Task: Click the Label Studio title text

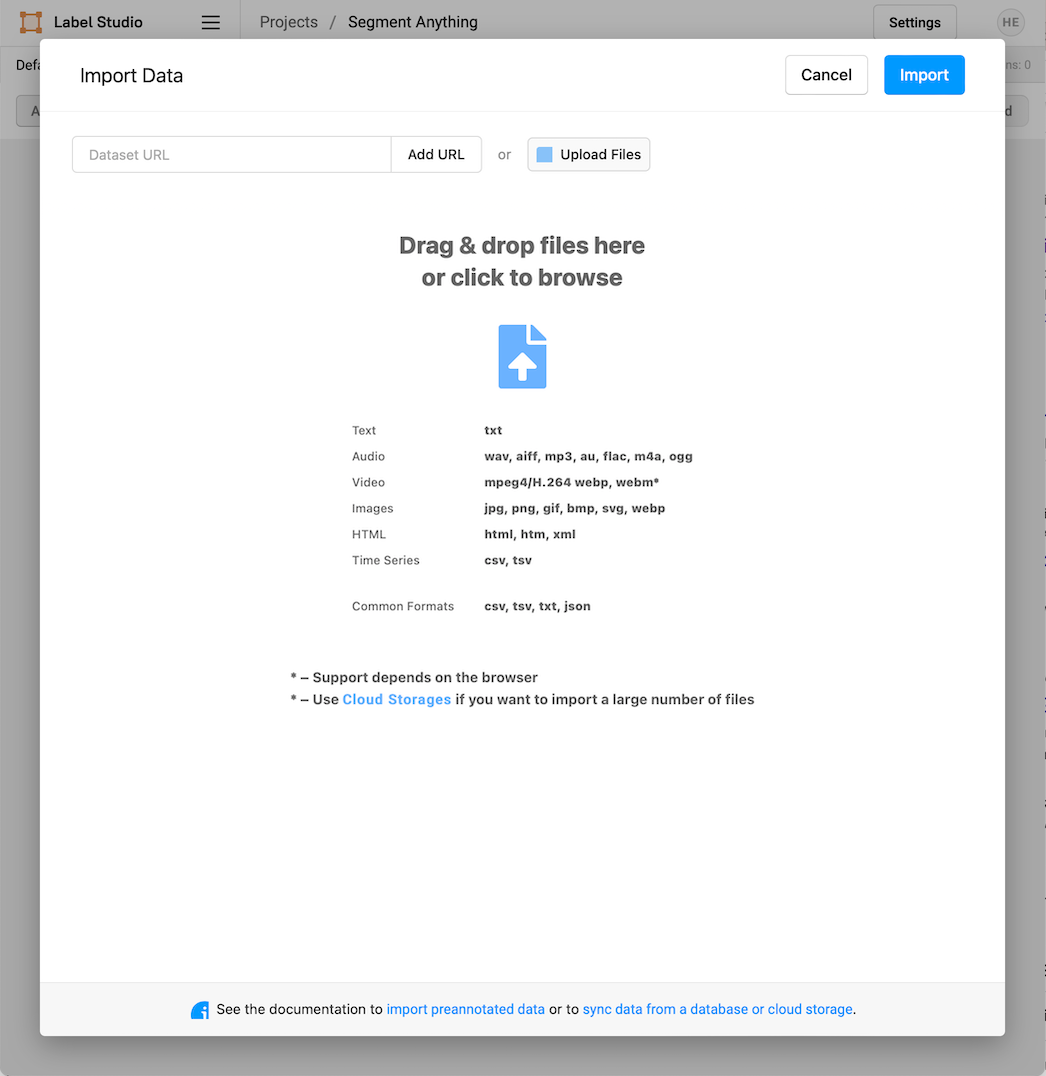Action: pyautogui.click(x=98, y=22)
